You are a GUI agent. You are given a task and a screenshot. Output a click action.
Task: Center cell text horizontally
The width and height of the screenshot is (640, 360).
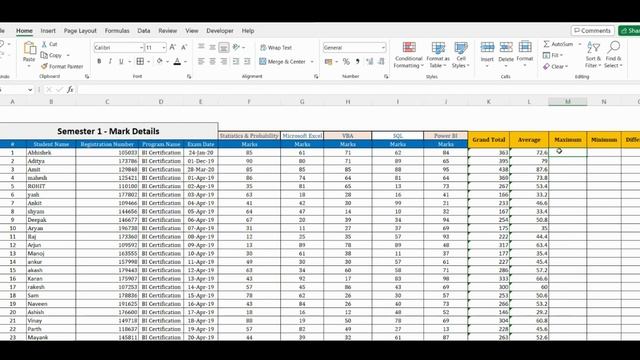coord(212,62)
